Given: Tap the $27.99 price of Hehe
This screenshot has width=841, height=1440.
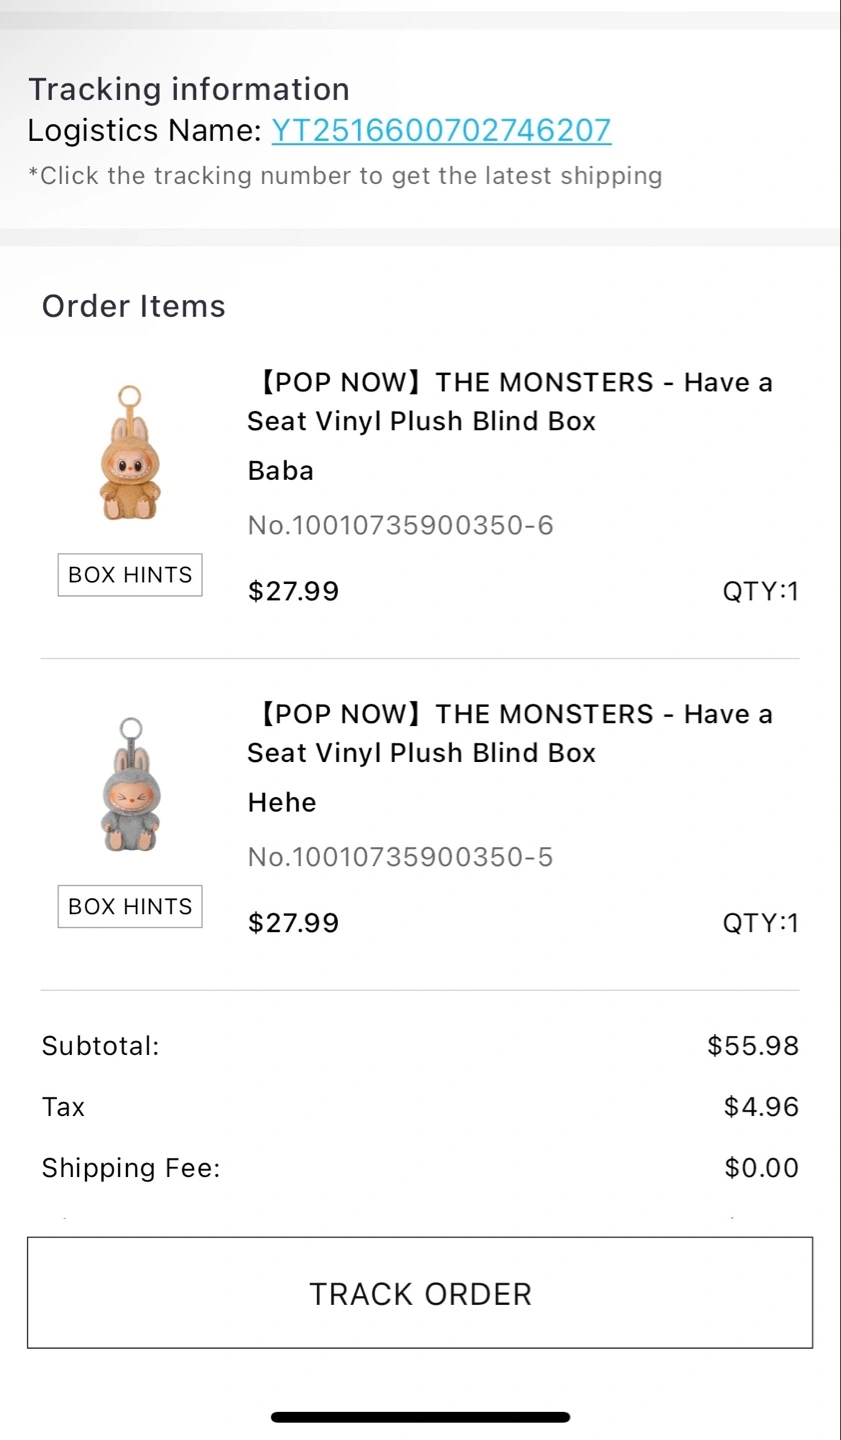Looking at the screenshot, I should [x=294, y=922].
